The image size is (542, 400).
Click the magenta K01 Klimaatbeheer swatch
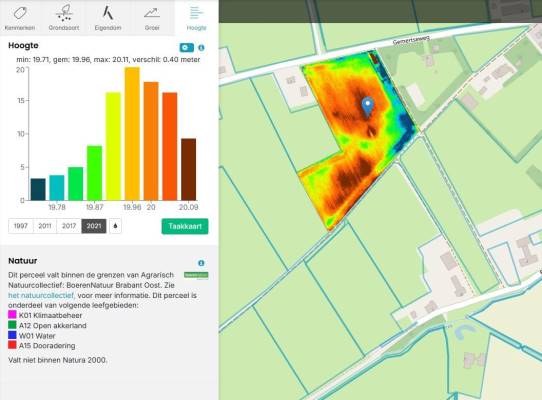pyautogui.click(x=12, y=315)
